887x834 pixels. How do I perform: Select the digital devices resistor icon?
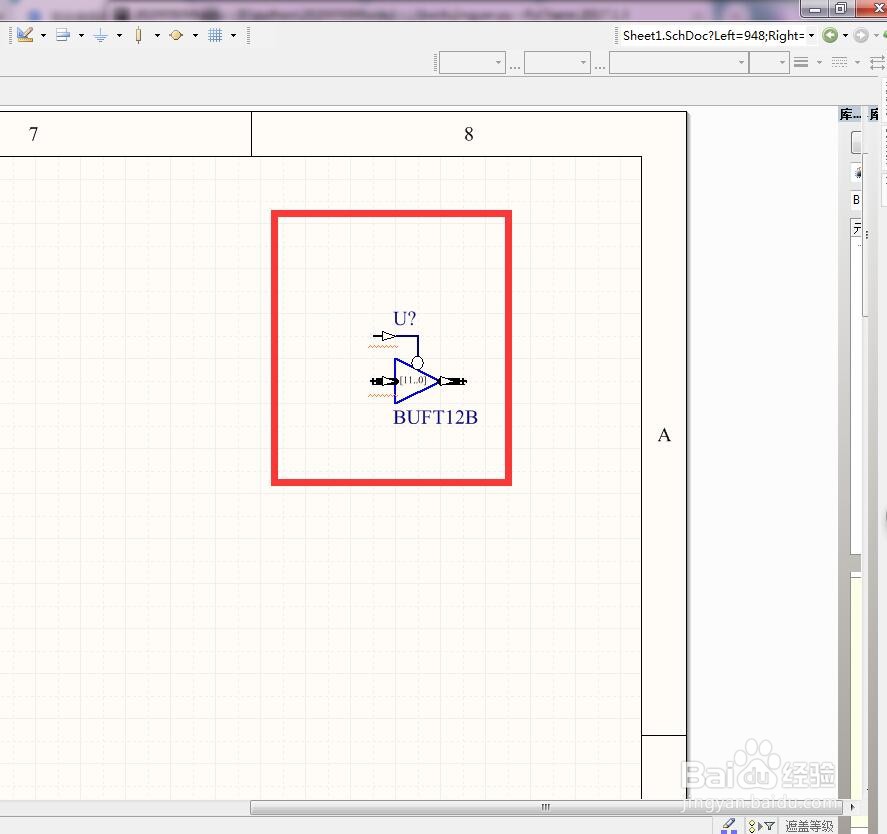click(x=139, y=36)
